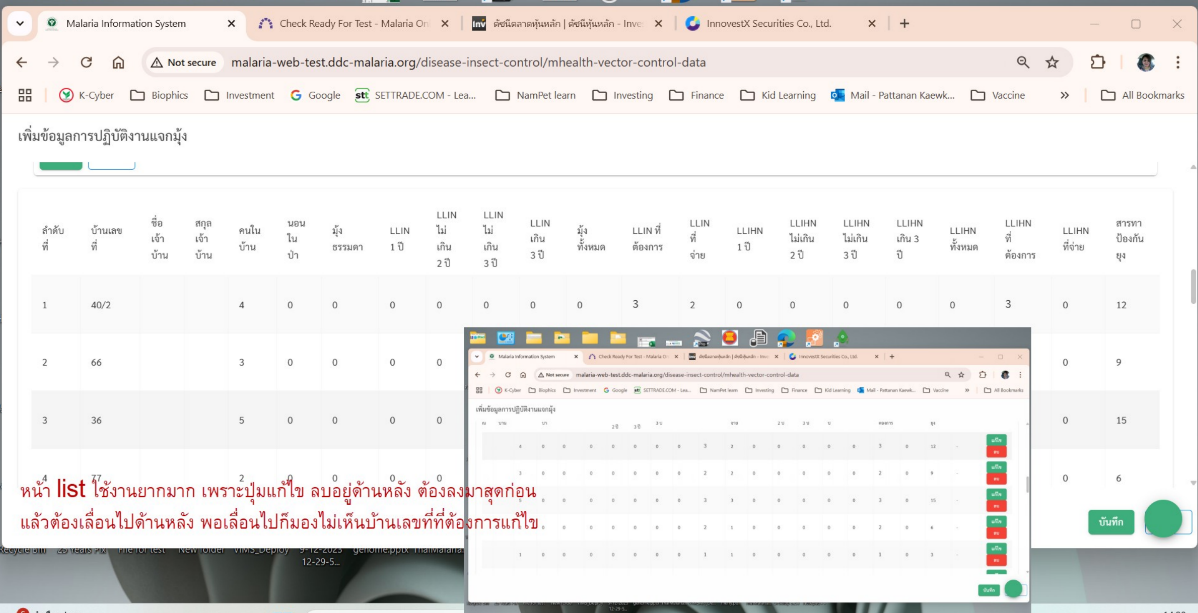Screen dimensions: 1198x613
Task: Open the browser home page icon
Action: click(x=118, y=62)
